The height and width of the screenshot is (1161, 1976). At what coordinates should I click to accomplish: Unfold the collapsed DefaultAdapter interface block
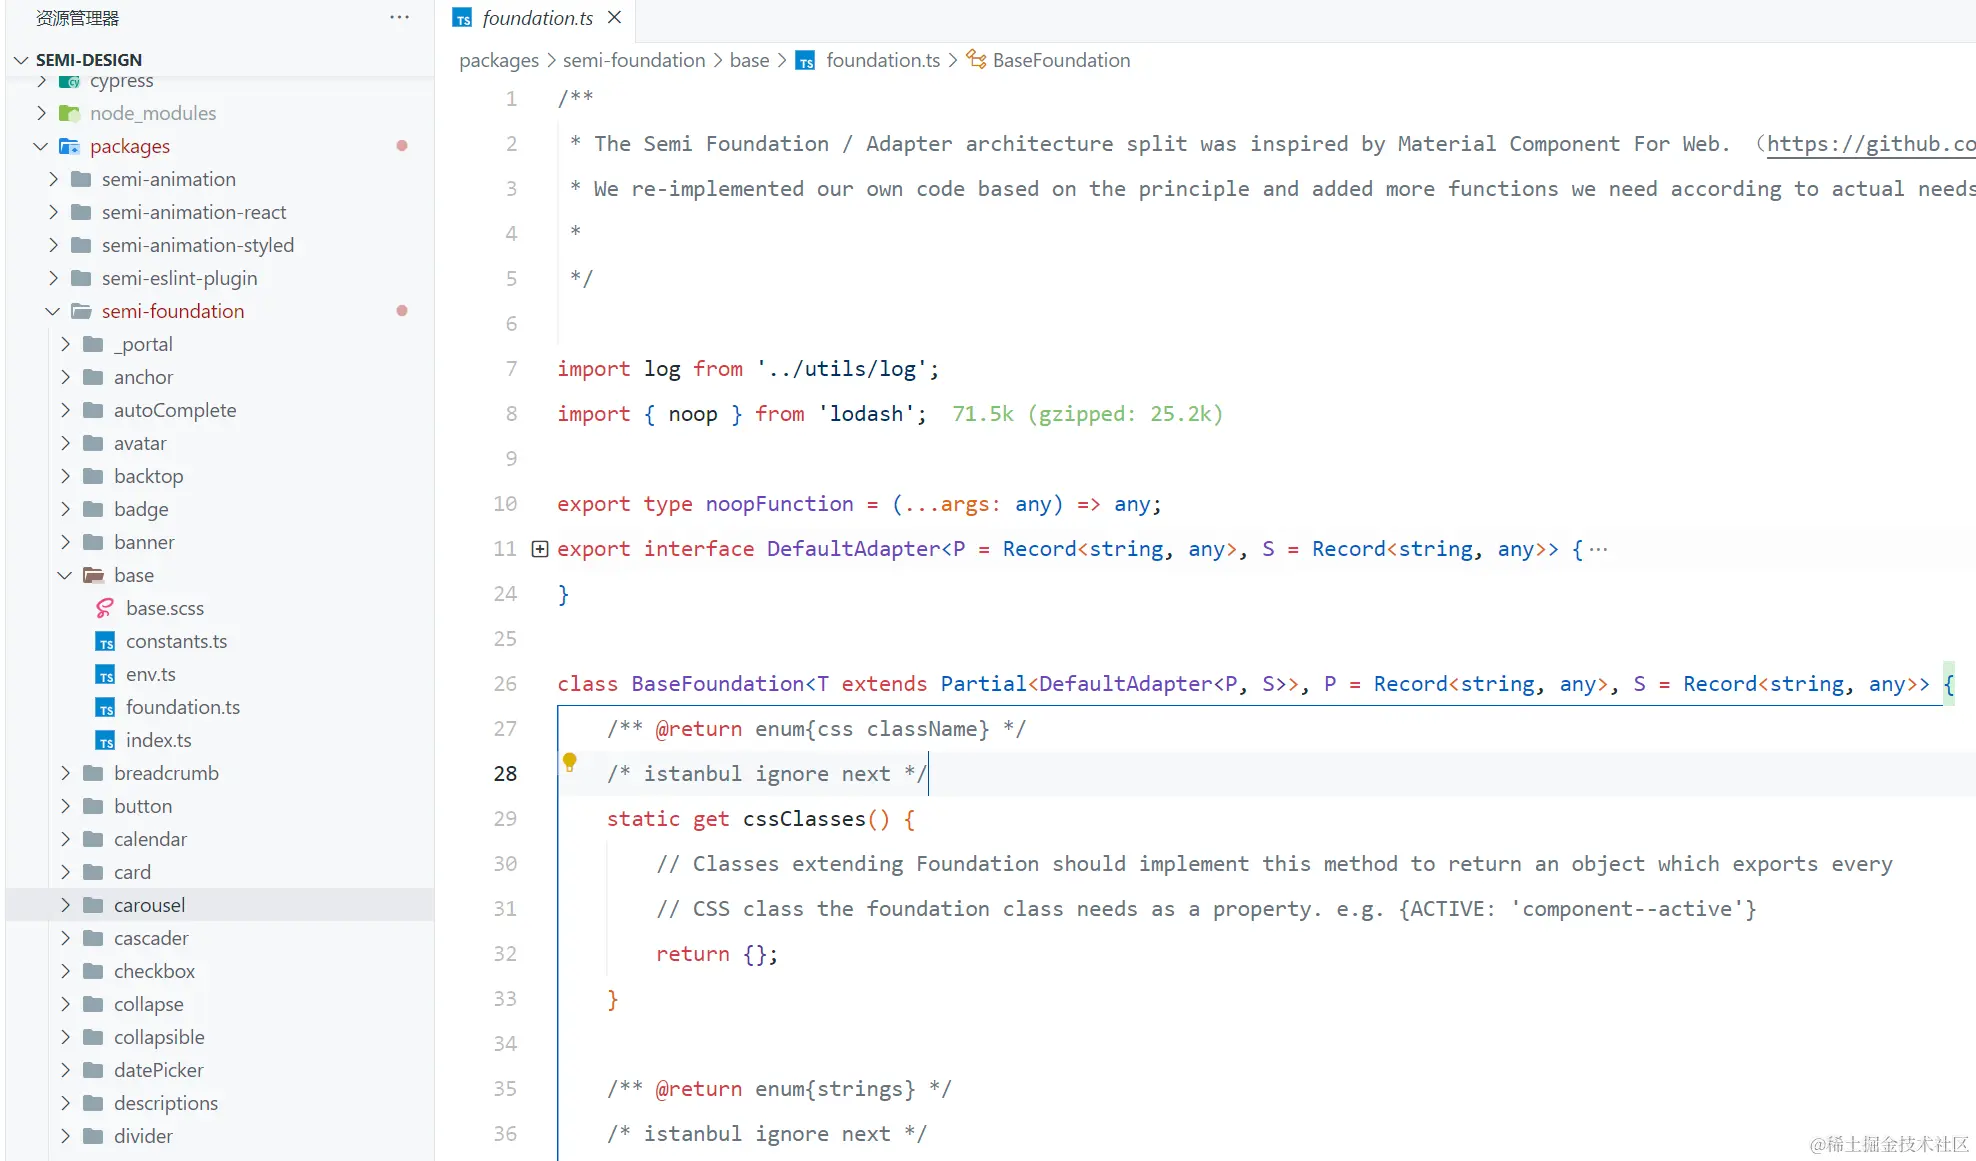[540, 549]
